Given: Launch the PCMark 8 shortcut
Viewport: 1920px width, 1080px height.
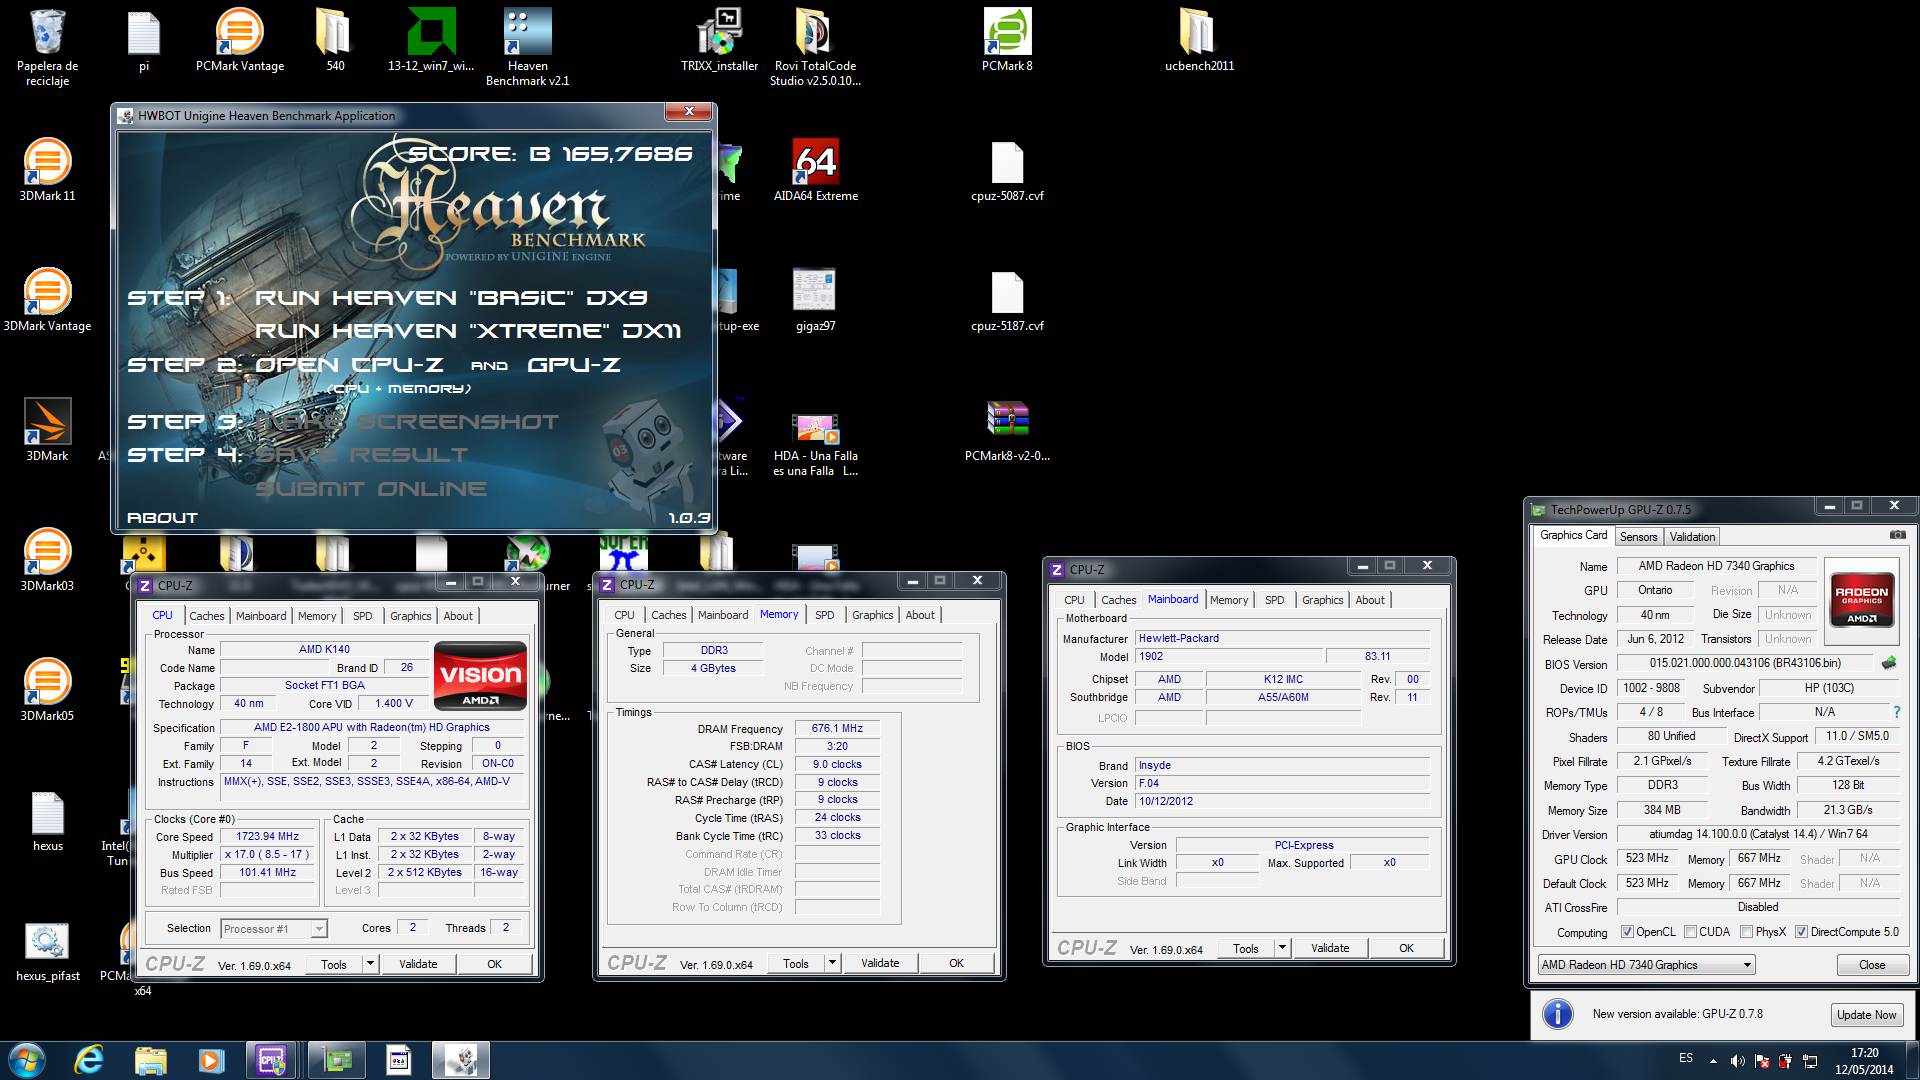Looking at the screenshot, I should (x=1007, y=41).
